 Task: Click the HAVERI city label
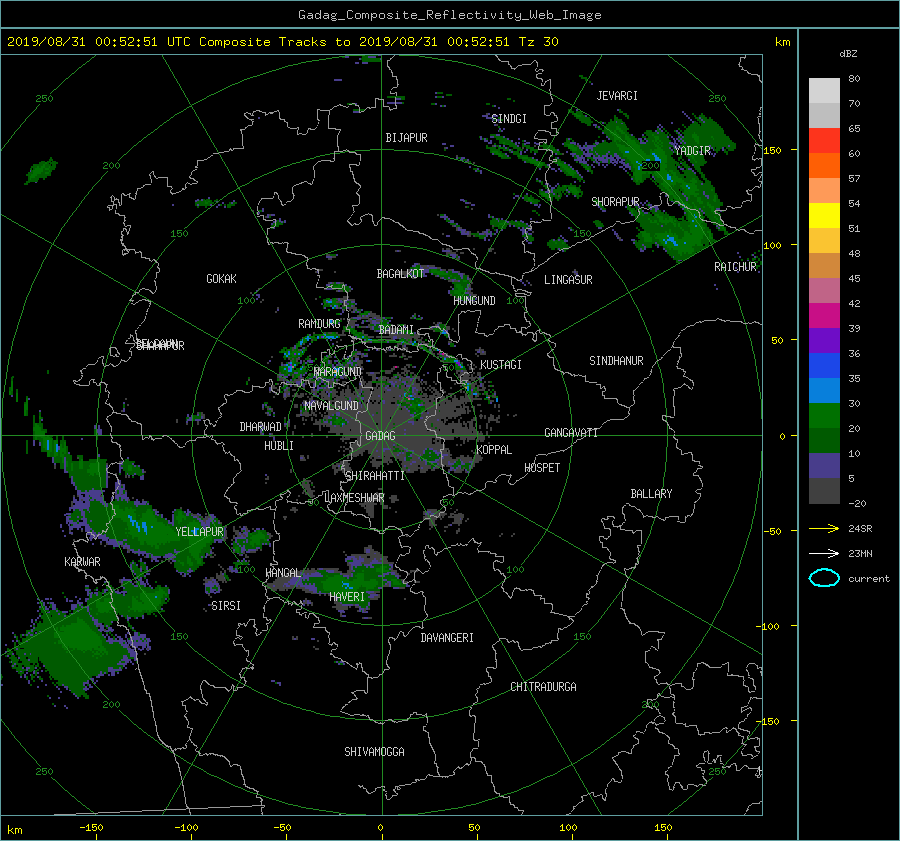tap(347, 597)
